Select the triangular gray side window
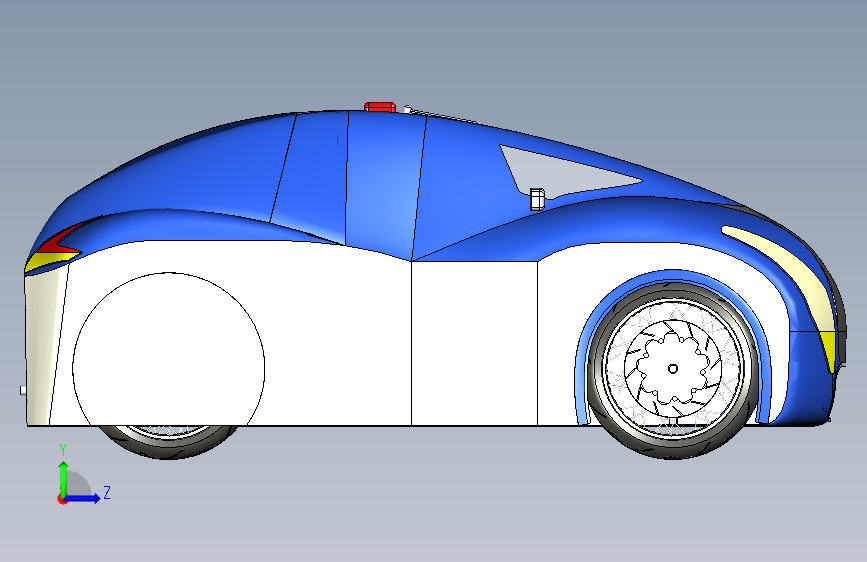 pos(564,171)
